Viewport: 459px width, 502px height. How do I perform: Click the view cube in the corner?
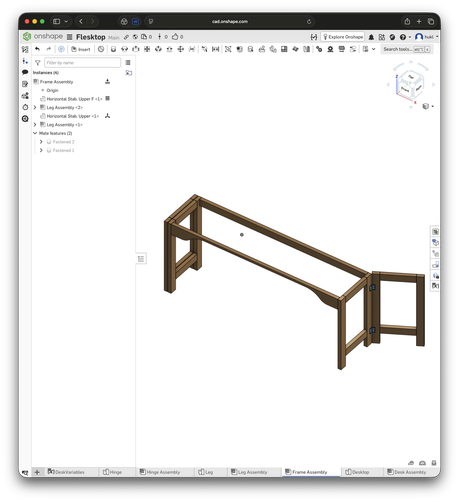click(411, 85)
